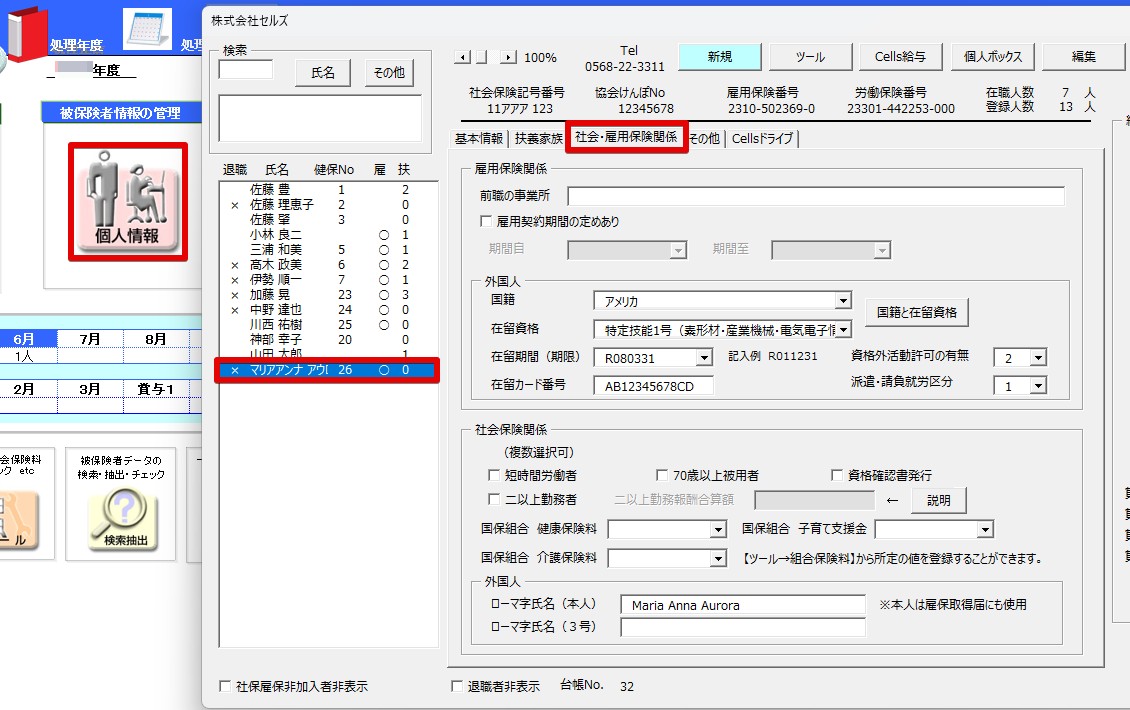Select 佐藤 理恵子 in employee list
1130x710 pixels.
pos(329,205)
